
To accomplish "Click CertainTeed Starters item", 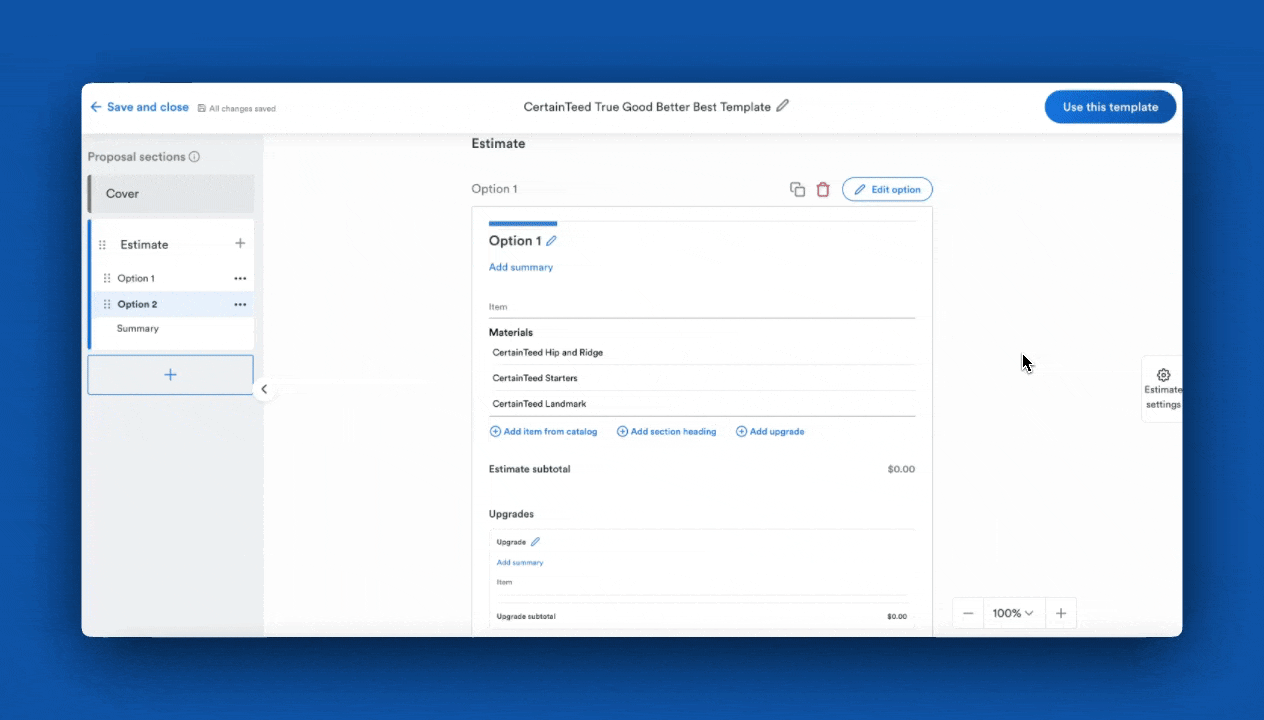I will (535, 379).
